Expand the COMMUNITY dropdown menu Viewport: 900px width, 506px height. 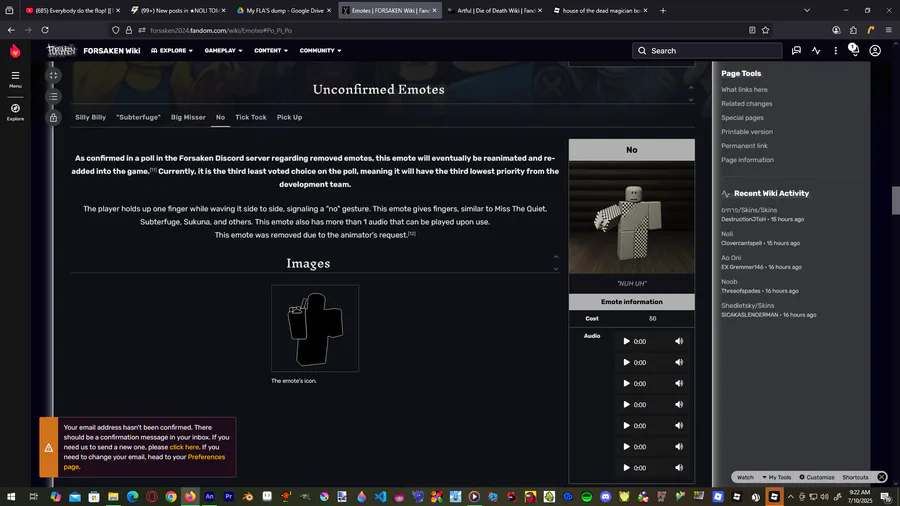(x=320, y=50)
